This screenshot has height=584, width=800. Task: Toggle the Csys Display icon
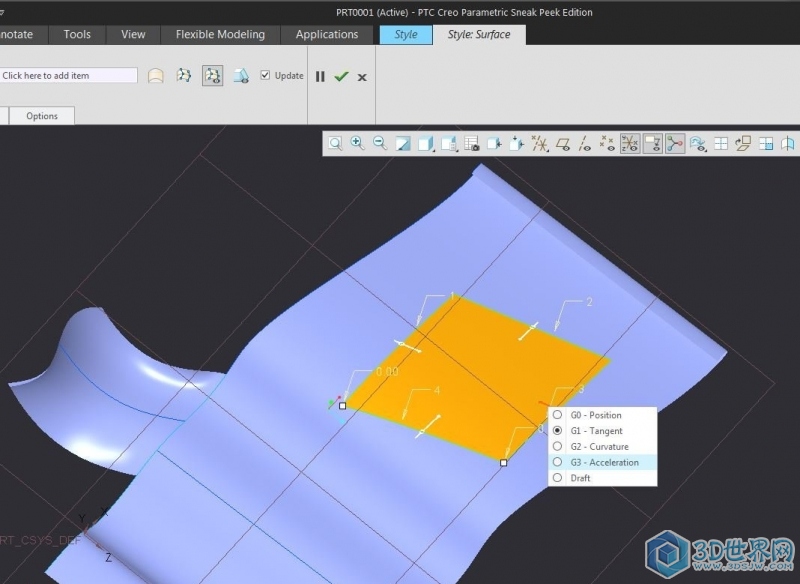coord(630,144)
